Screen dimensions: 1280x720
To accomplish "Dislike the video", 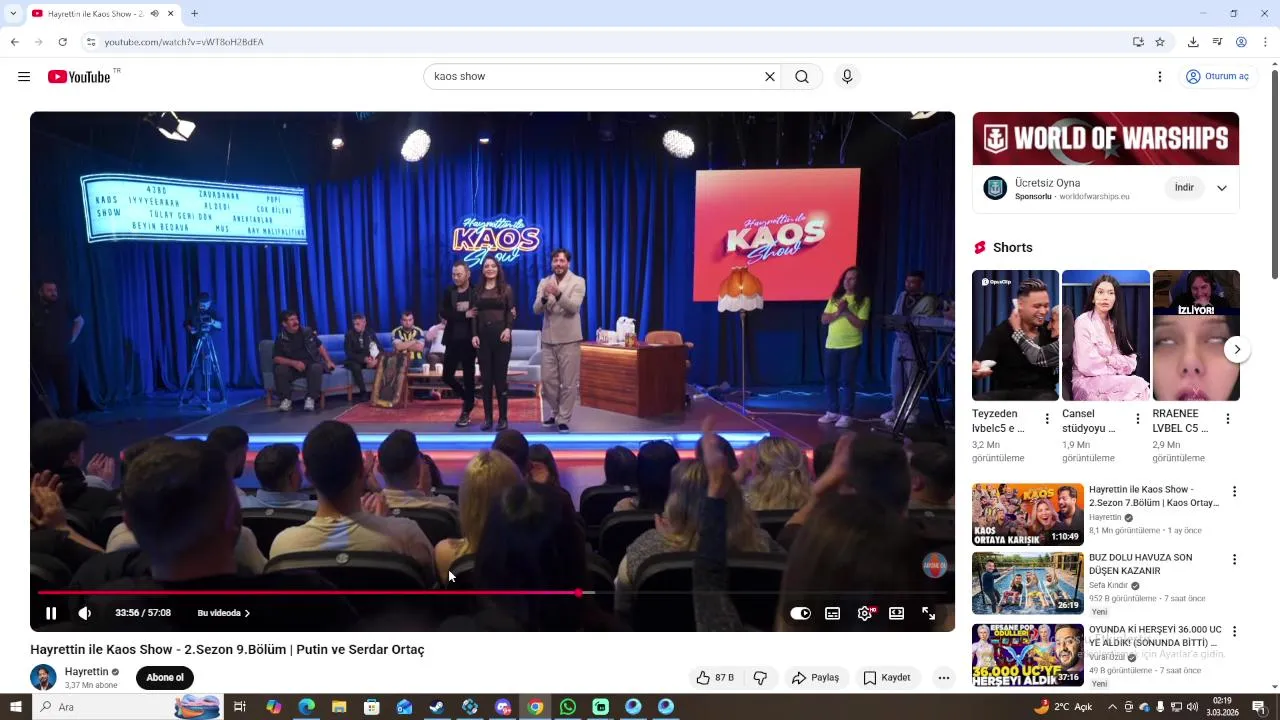I will [760, 678].
